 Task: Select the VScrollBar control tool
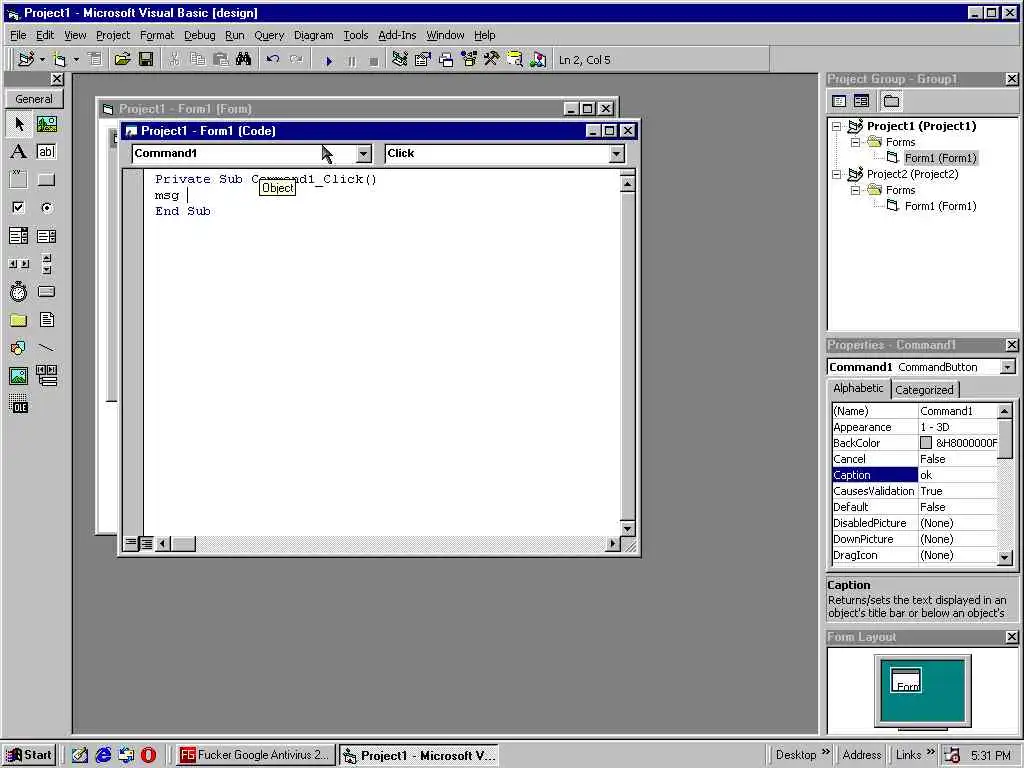pyautogui.click(x=46, y=264)
